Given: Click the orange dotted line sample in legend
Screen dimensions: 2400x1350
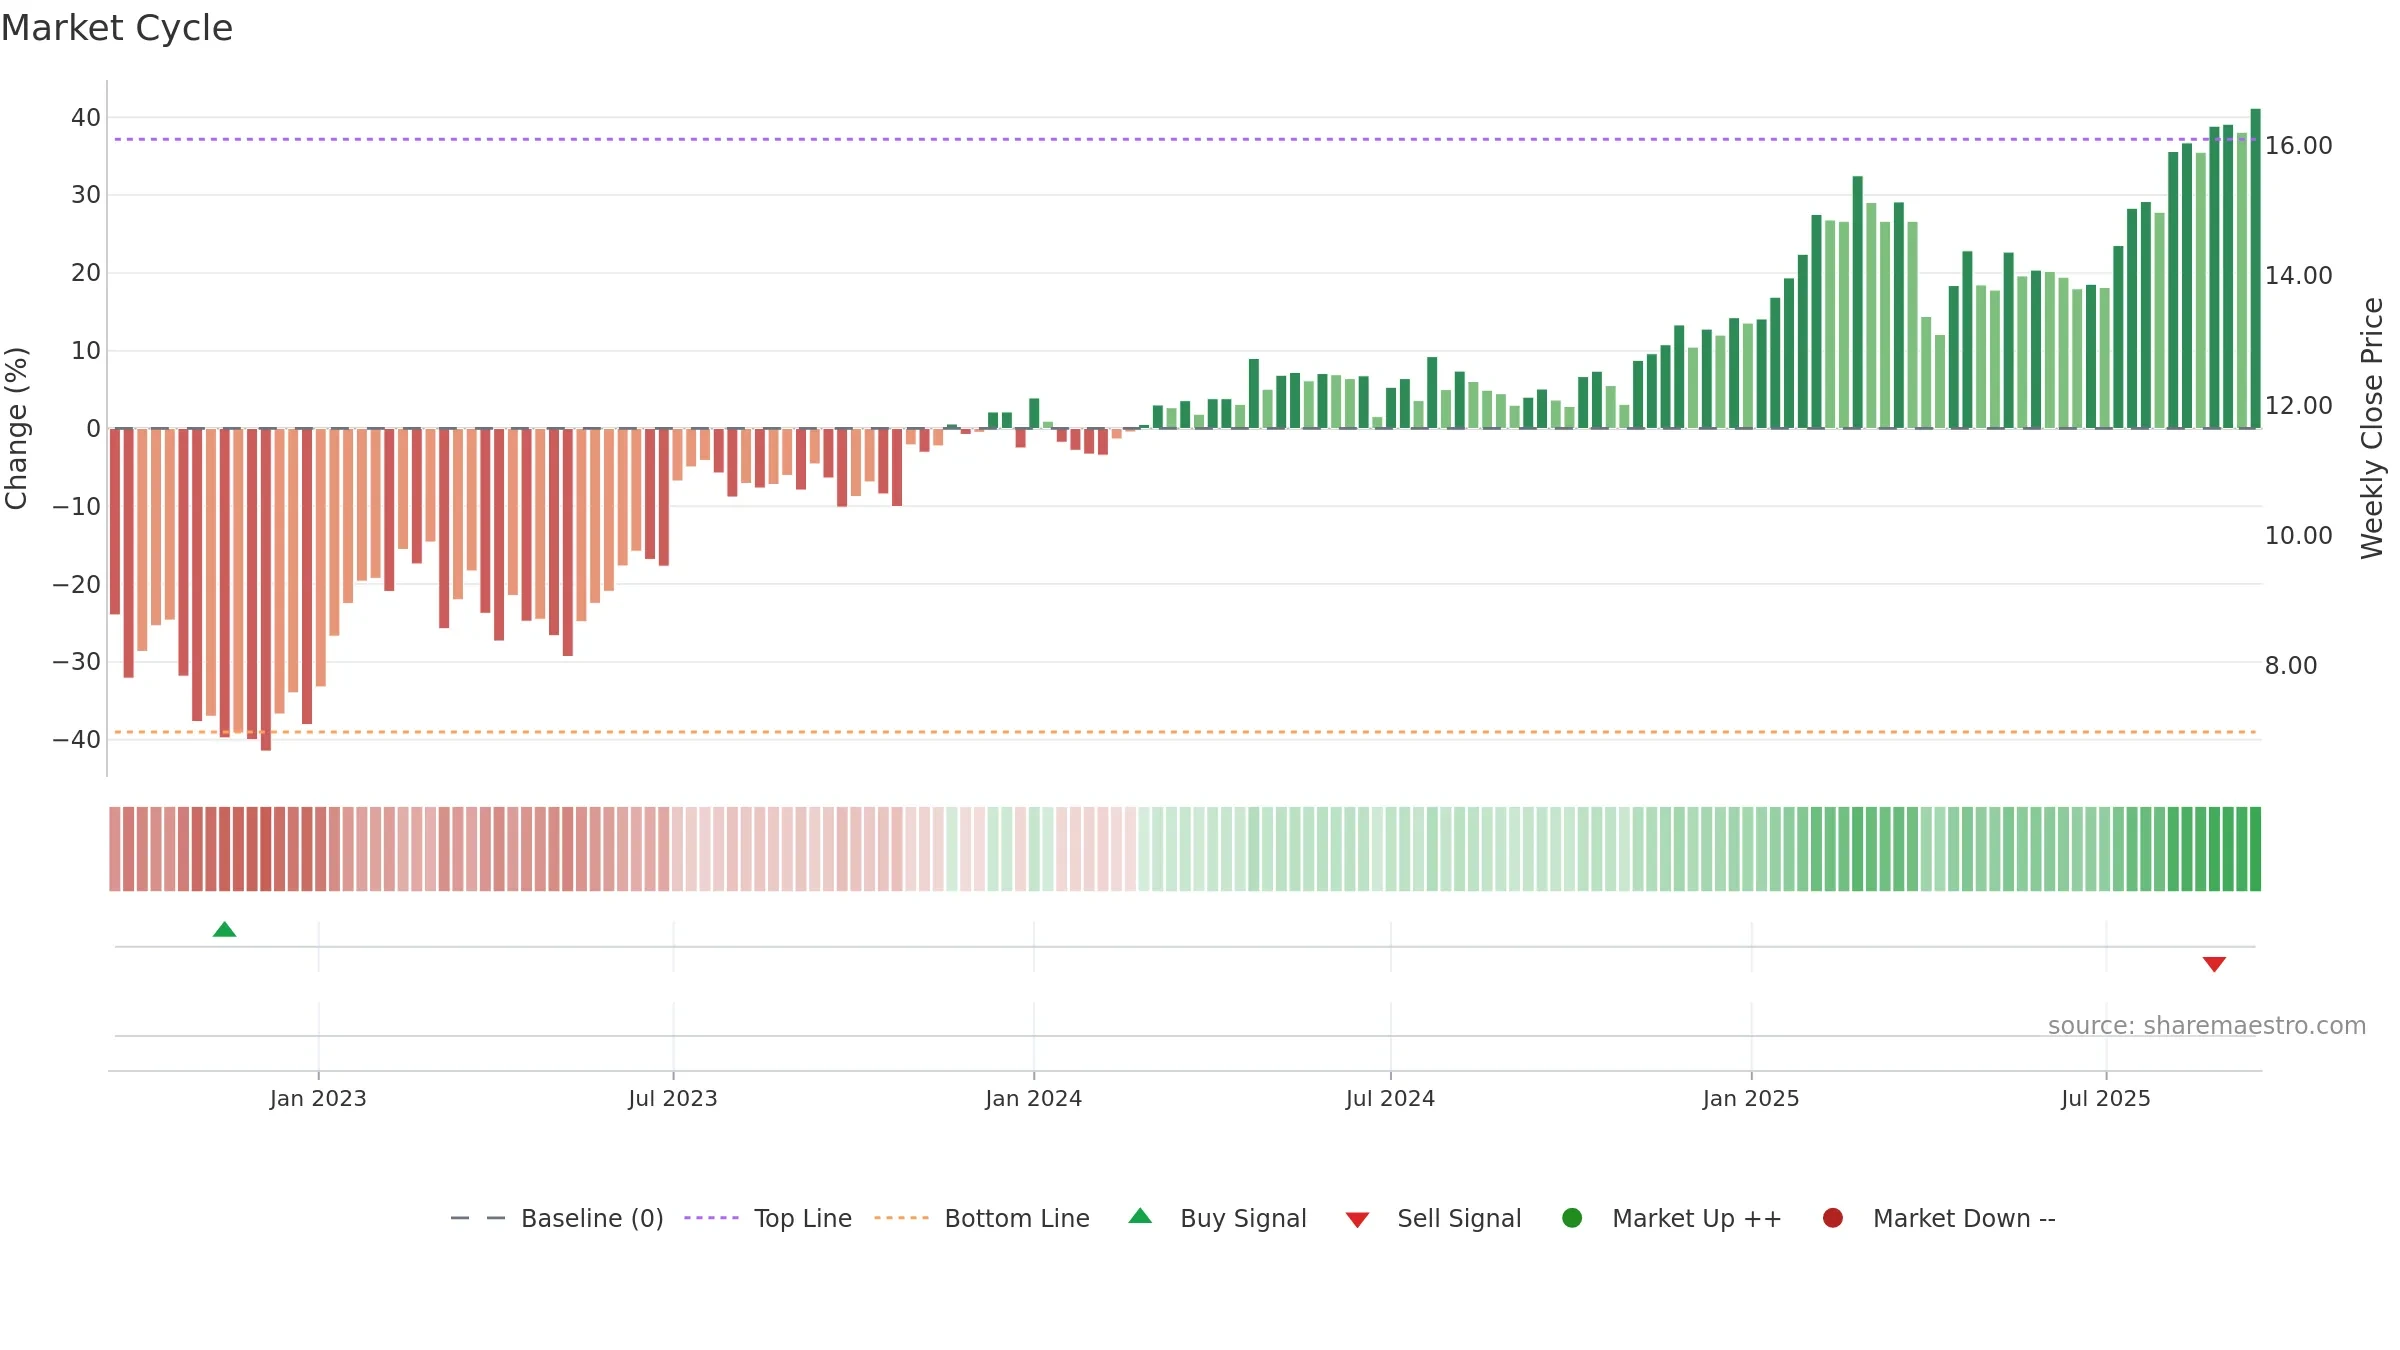Looking at the screenshot, I should pyautogui.click(x=901, y=1218).
